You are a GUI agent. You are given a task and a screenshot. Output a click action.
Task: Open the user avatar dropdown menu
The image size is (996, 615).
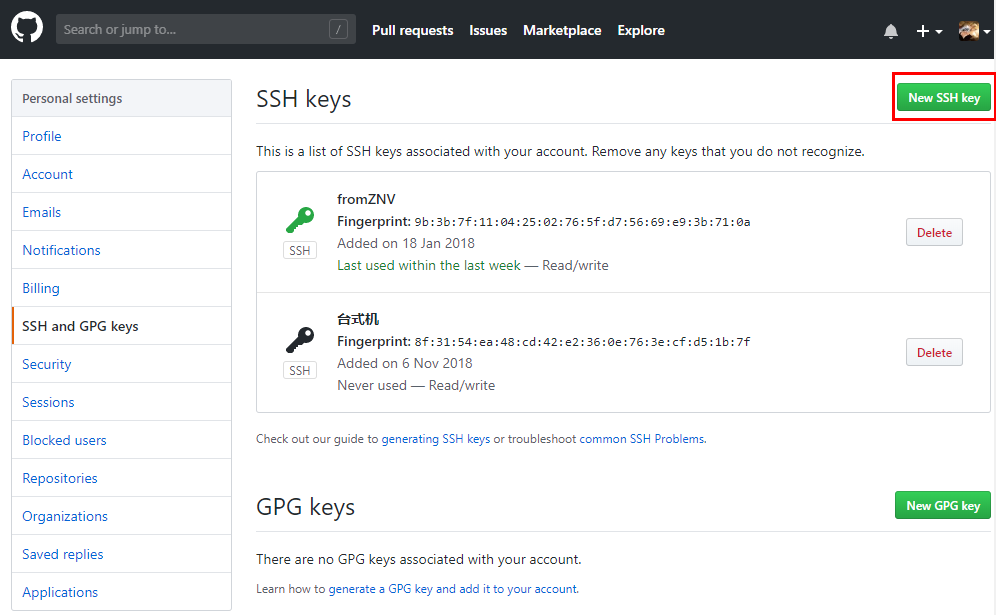(974, 31)
